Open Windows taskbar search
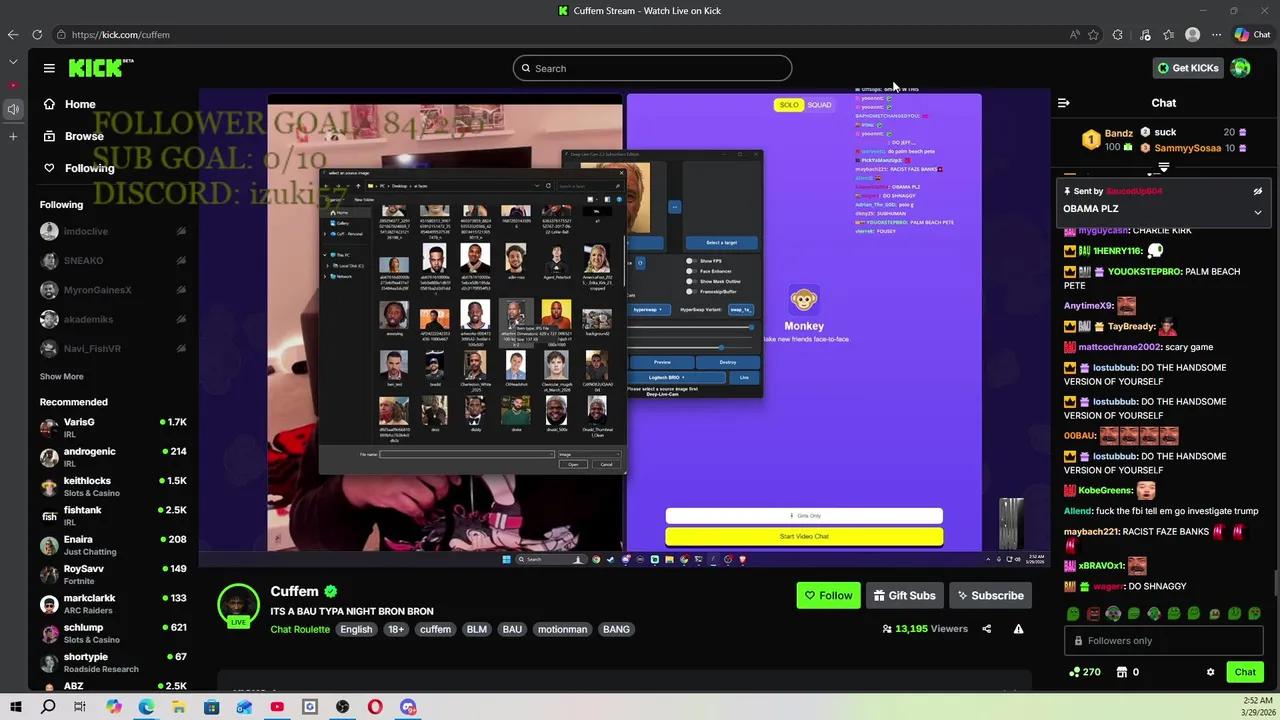Viewport: 1280px width, 720px height. pos(48,707)
